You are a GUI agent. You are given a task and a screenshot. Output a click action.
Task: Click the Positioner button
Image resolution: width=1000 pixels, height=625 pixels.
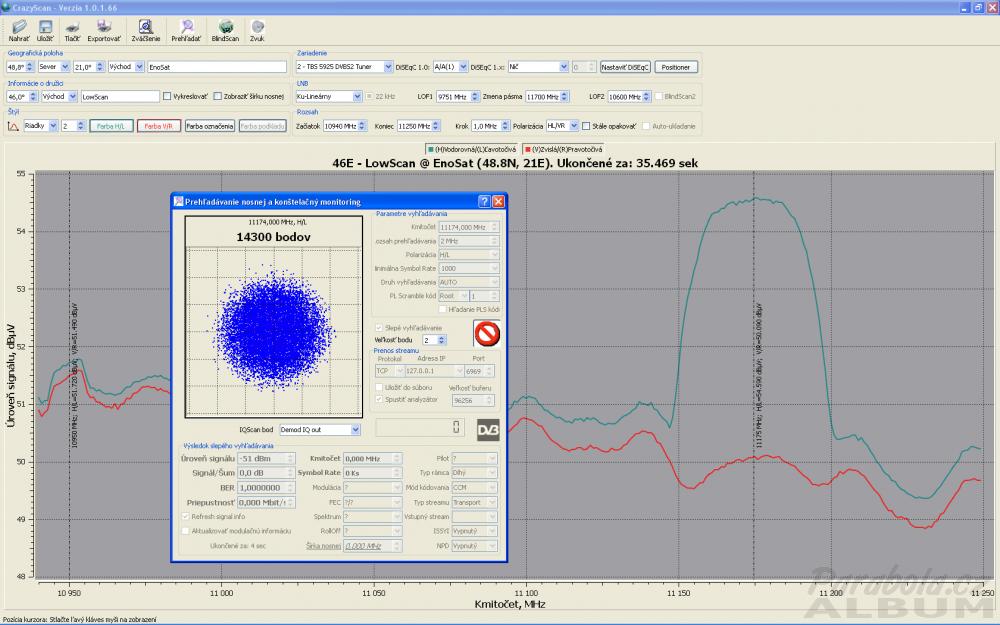coord(675,67)
